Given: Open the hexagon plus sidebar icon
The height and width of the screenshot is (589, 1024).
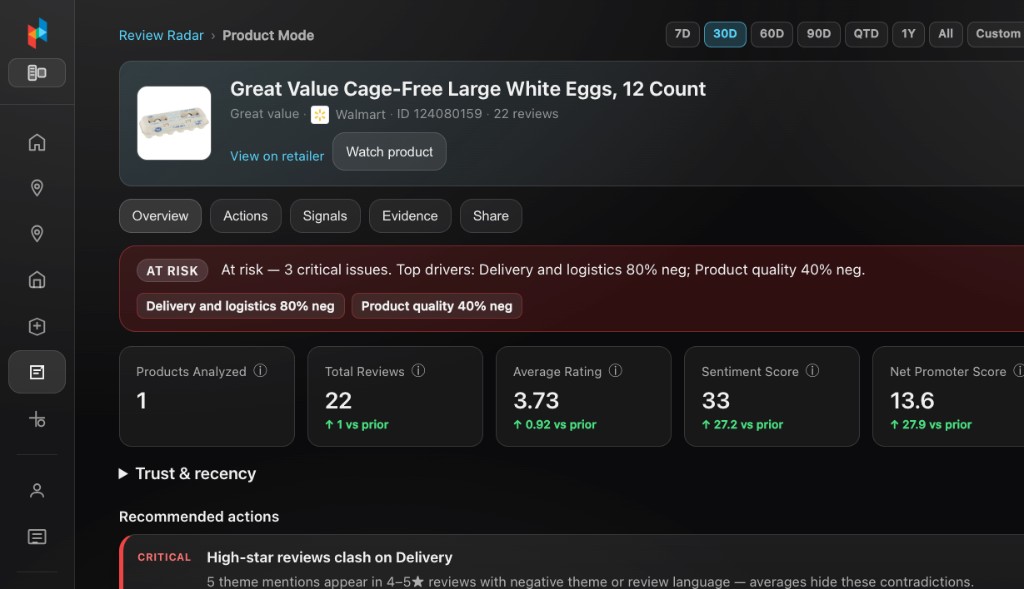Looking at the screenshot, I should coord(37,326).
